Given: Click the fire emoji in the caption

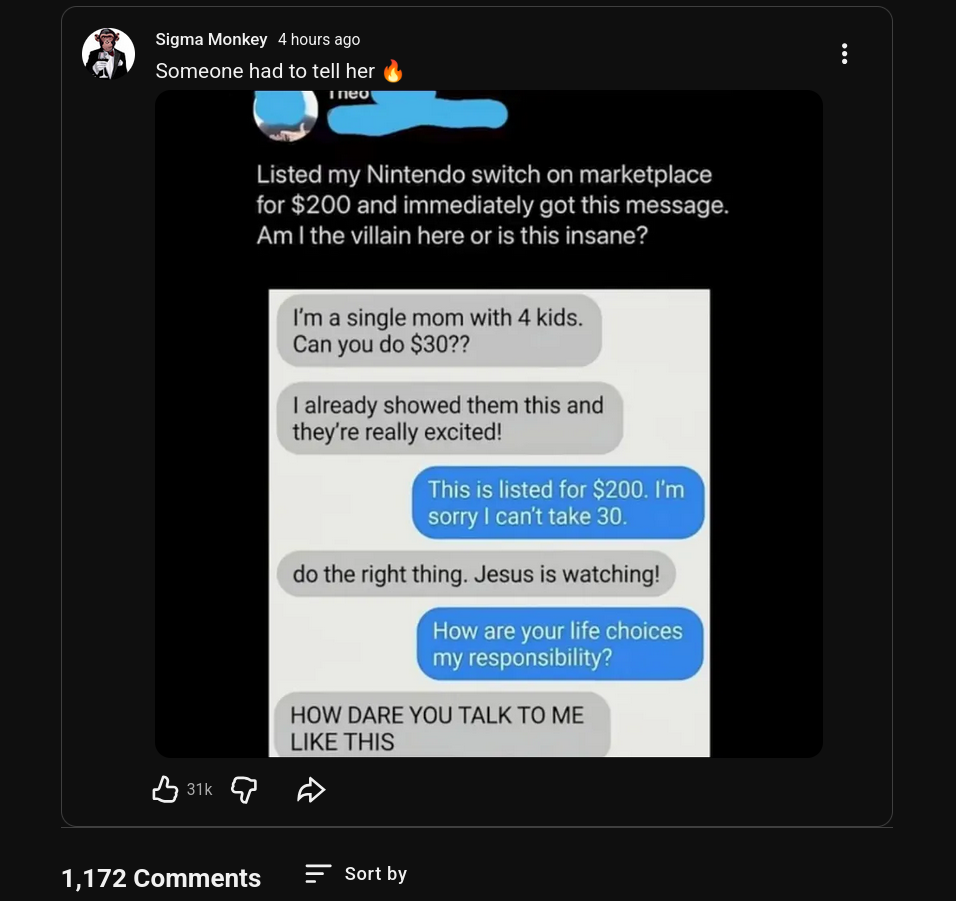Looking at the screenshot, I should pos(391,71).
